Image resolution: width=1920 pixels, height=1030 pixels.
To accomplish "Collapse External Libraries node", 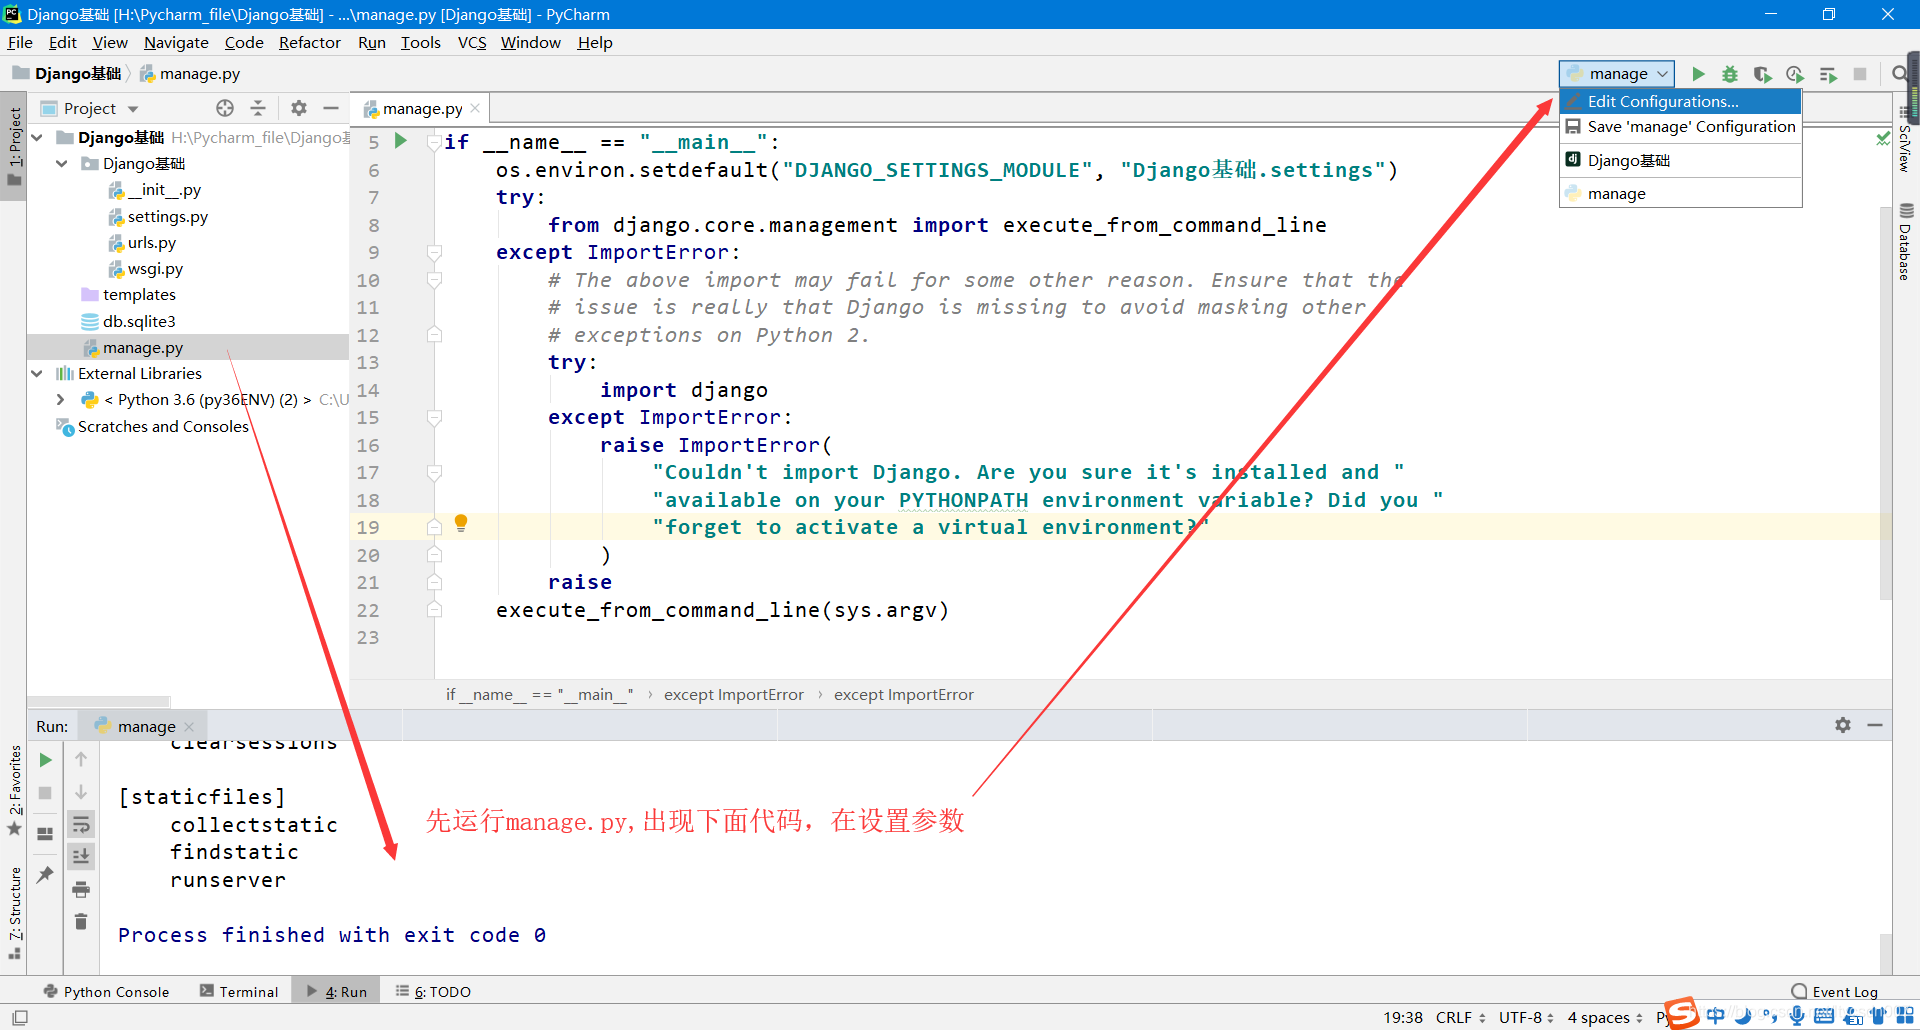I will coord(37,373).
